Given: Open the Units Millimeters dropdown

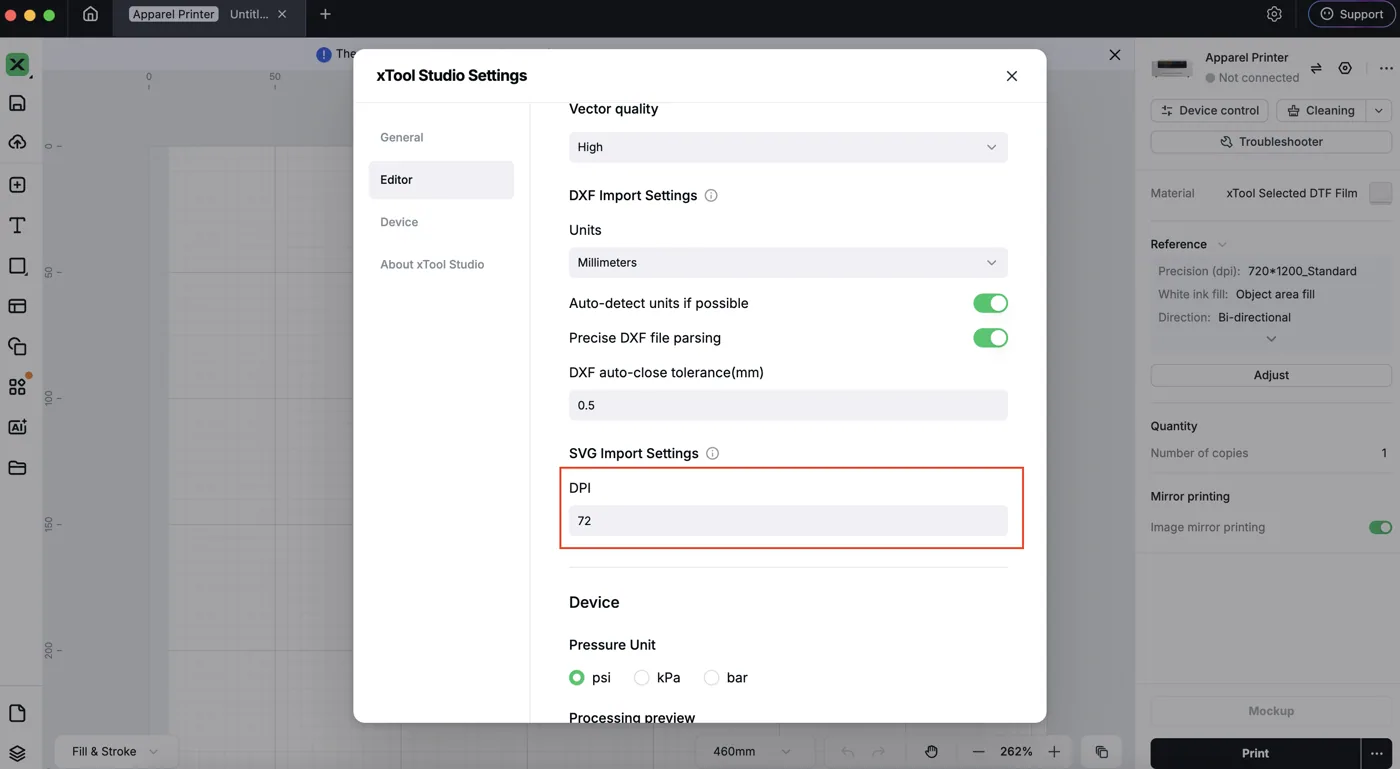Looking at the screenshot, I should pyautogui.click(x=788, y=262).
